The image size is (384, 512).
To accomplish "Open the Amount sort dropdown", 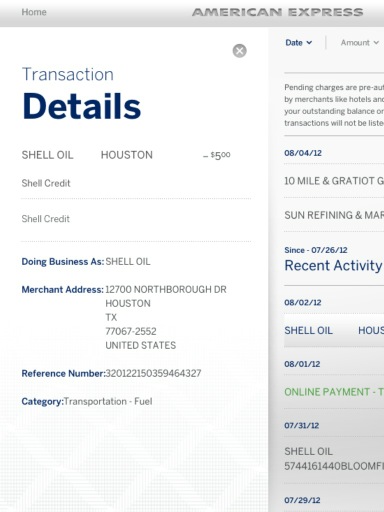I will [x=360, y=43].
